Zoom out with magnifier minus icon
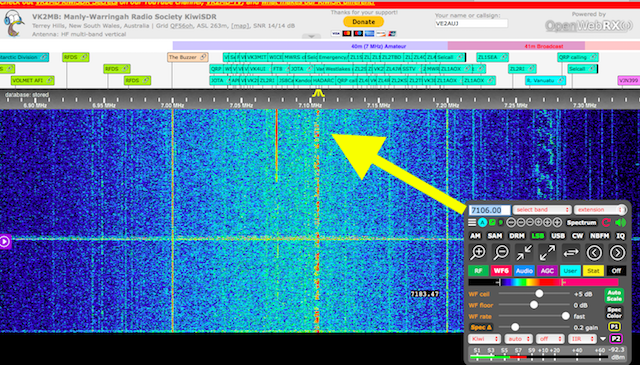 click(501, 253)
